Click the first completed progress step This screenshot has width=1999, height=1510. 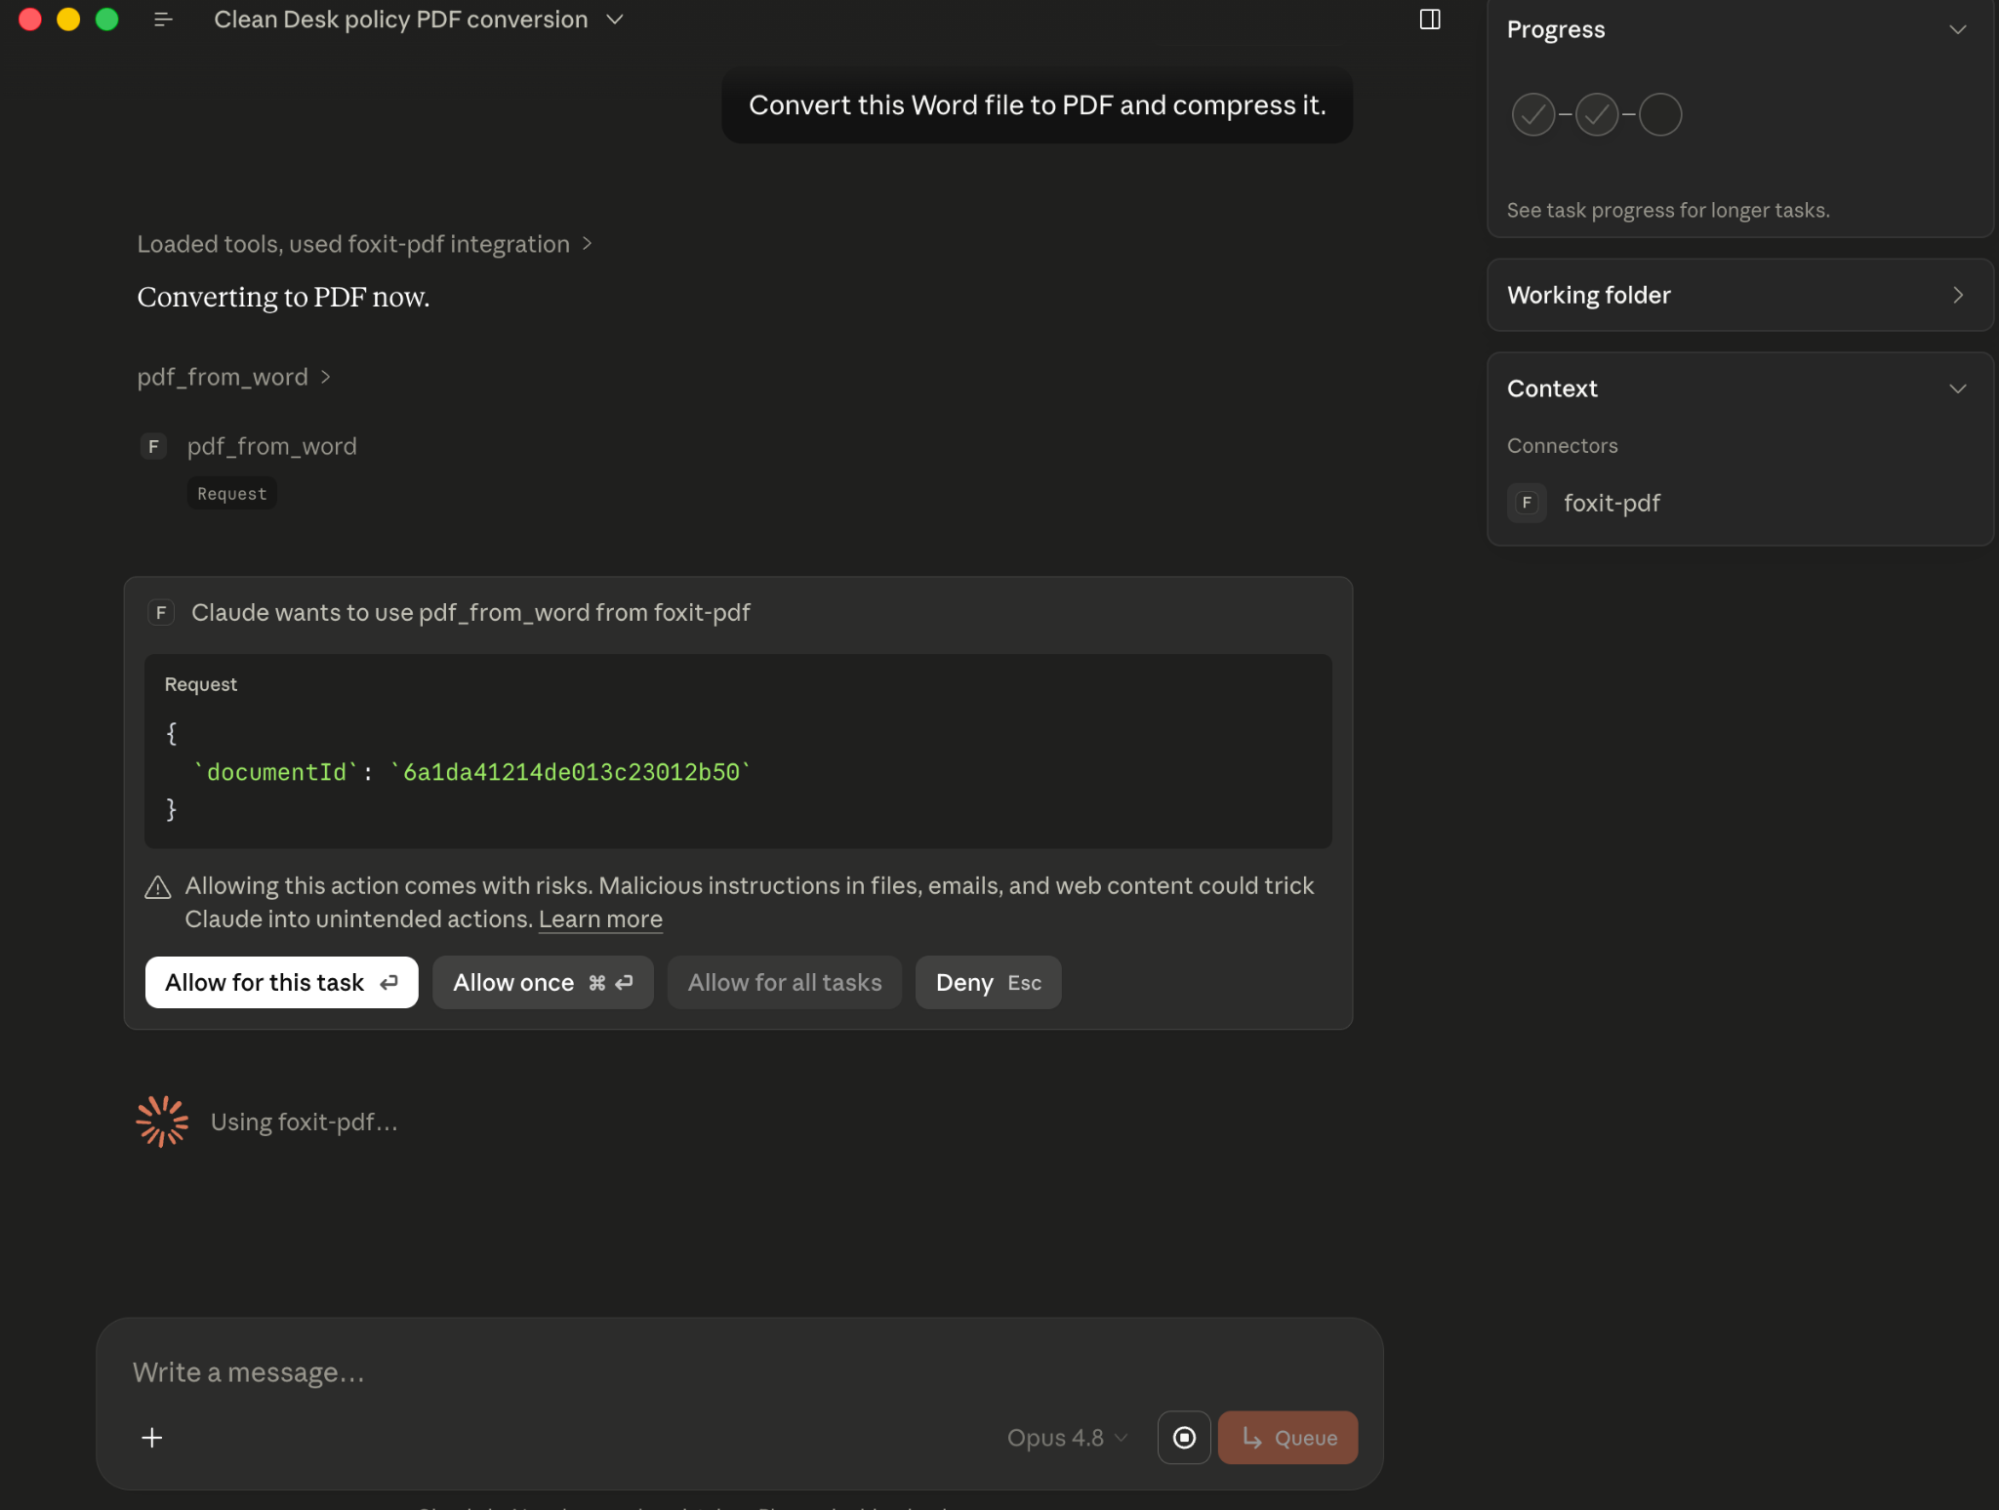coord(1533,115)
